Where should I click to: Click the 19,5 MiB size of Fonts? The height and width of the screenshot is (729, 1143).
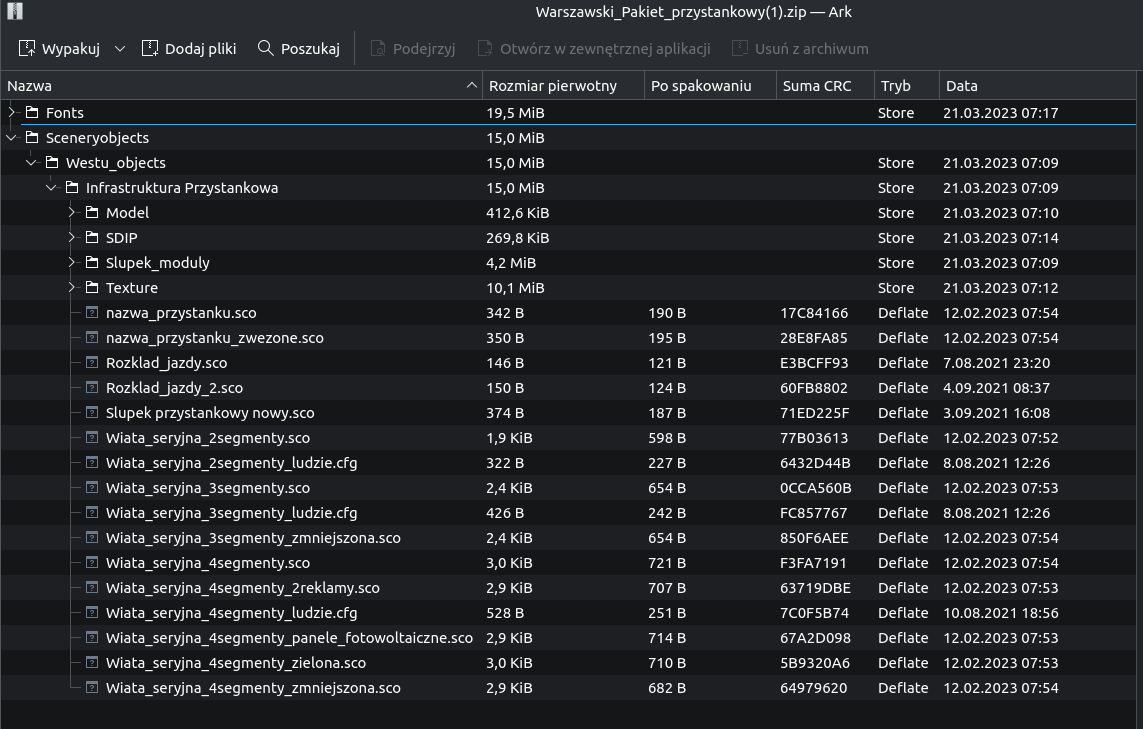coord(515,113)
